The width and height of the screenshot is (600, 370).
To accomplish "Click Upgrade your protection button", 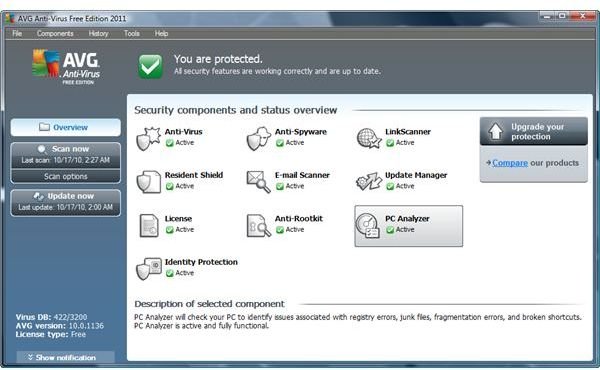I will 533,131.
